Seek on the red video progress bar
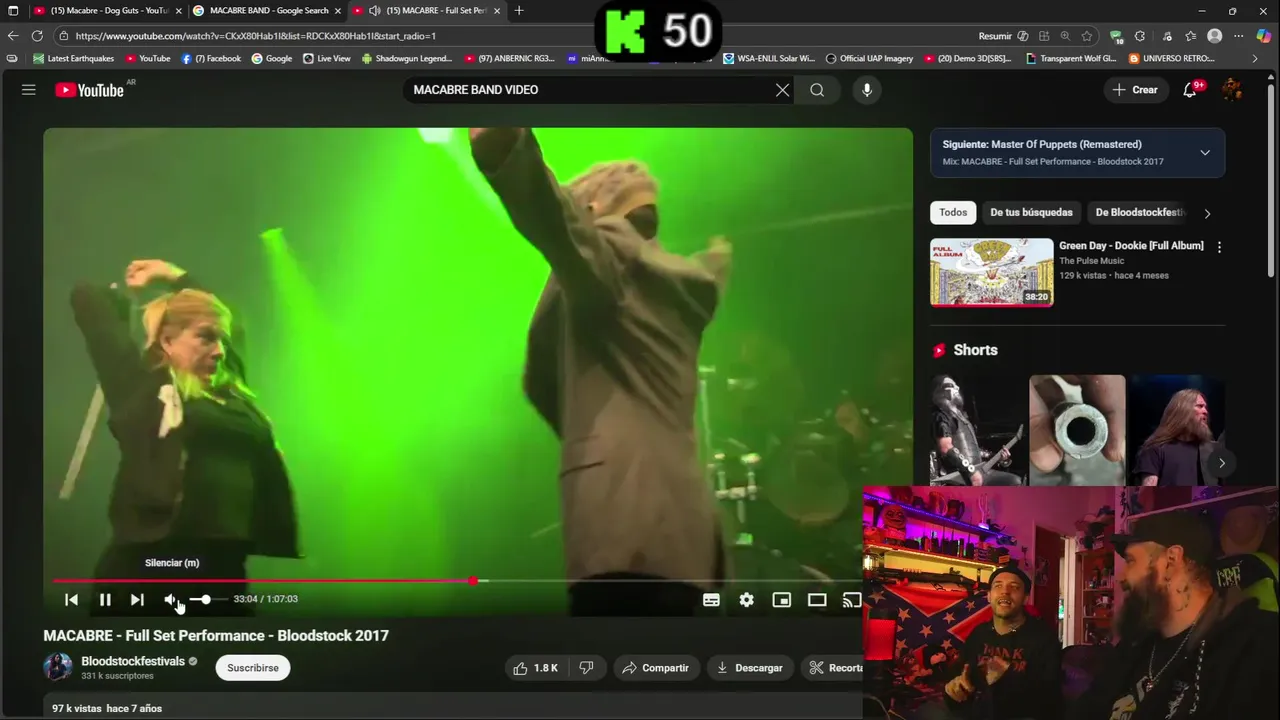 pyautogui.click(x=457, y=580)
